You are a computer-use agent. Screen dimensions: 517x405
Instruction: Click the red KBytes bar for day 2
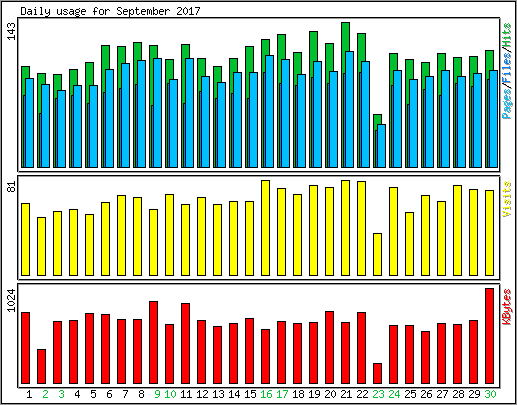(x=41, y=366)
